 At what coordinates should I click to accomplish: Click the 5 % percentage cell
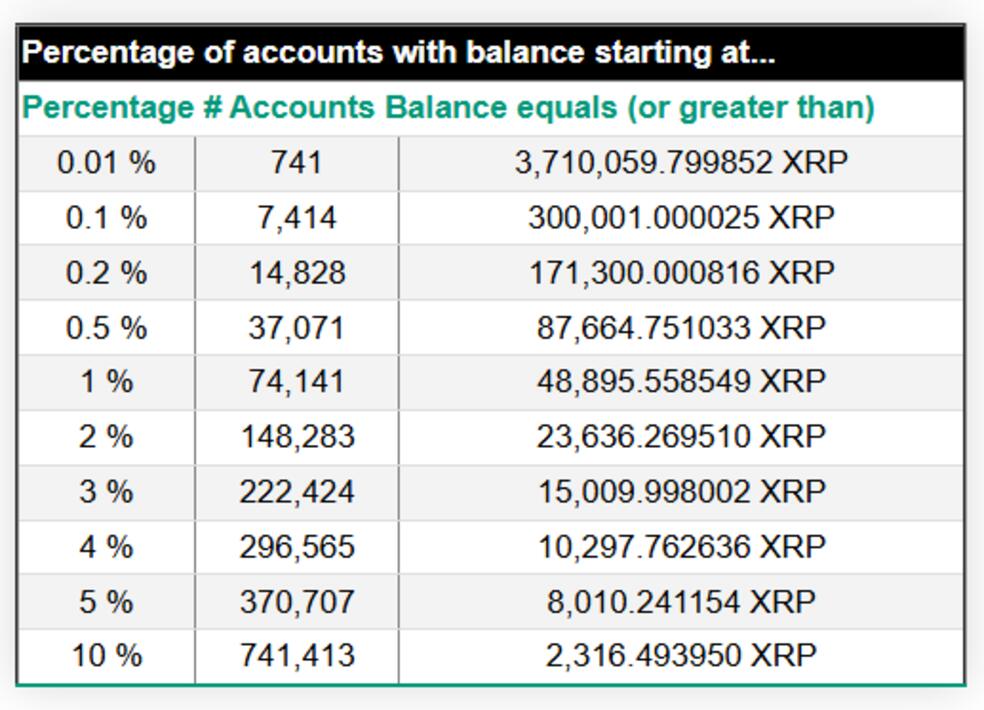pyautogui.click(x=106, y=602)
